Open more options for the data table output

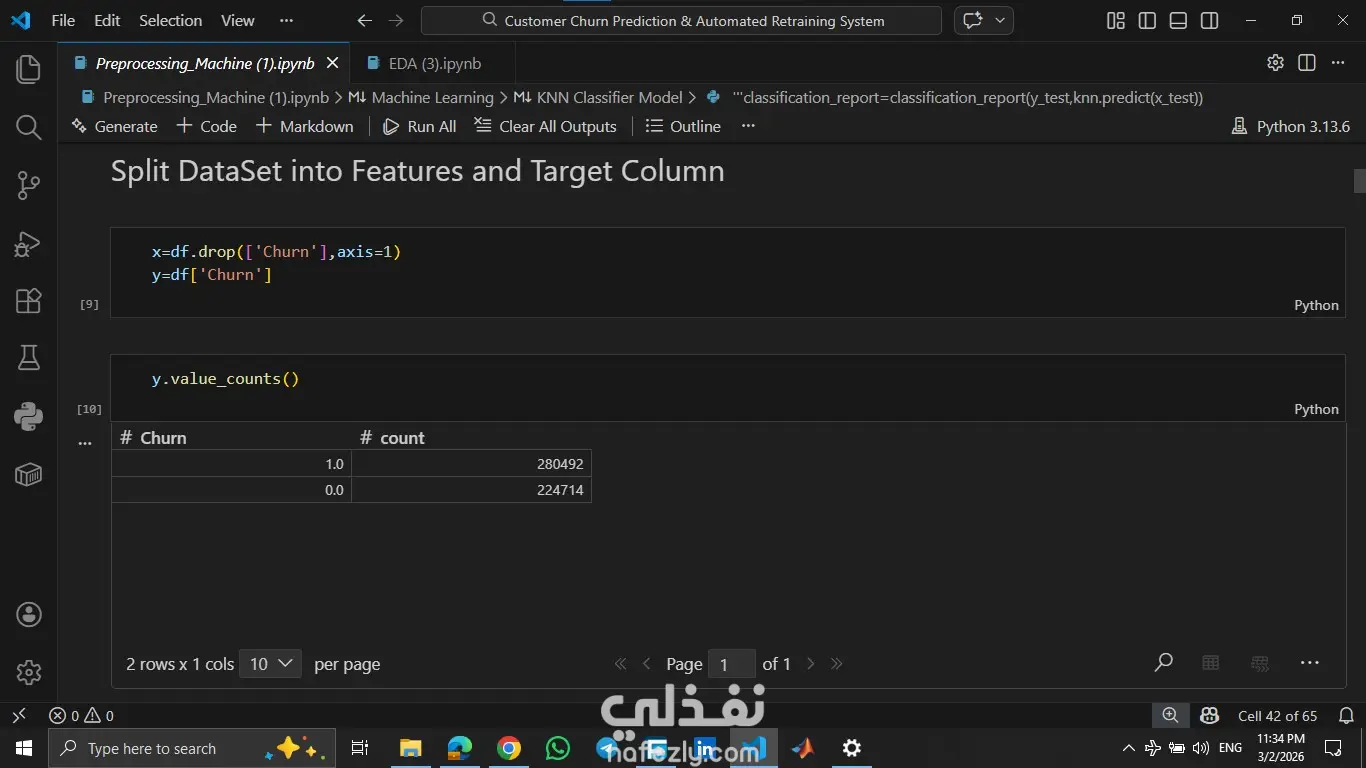[1310, 662]
